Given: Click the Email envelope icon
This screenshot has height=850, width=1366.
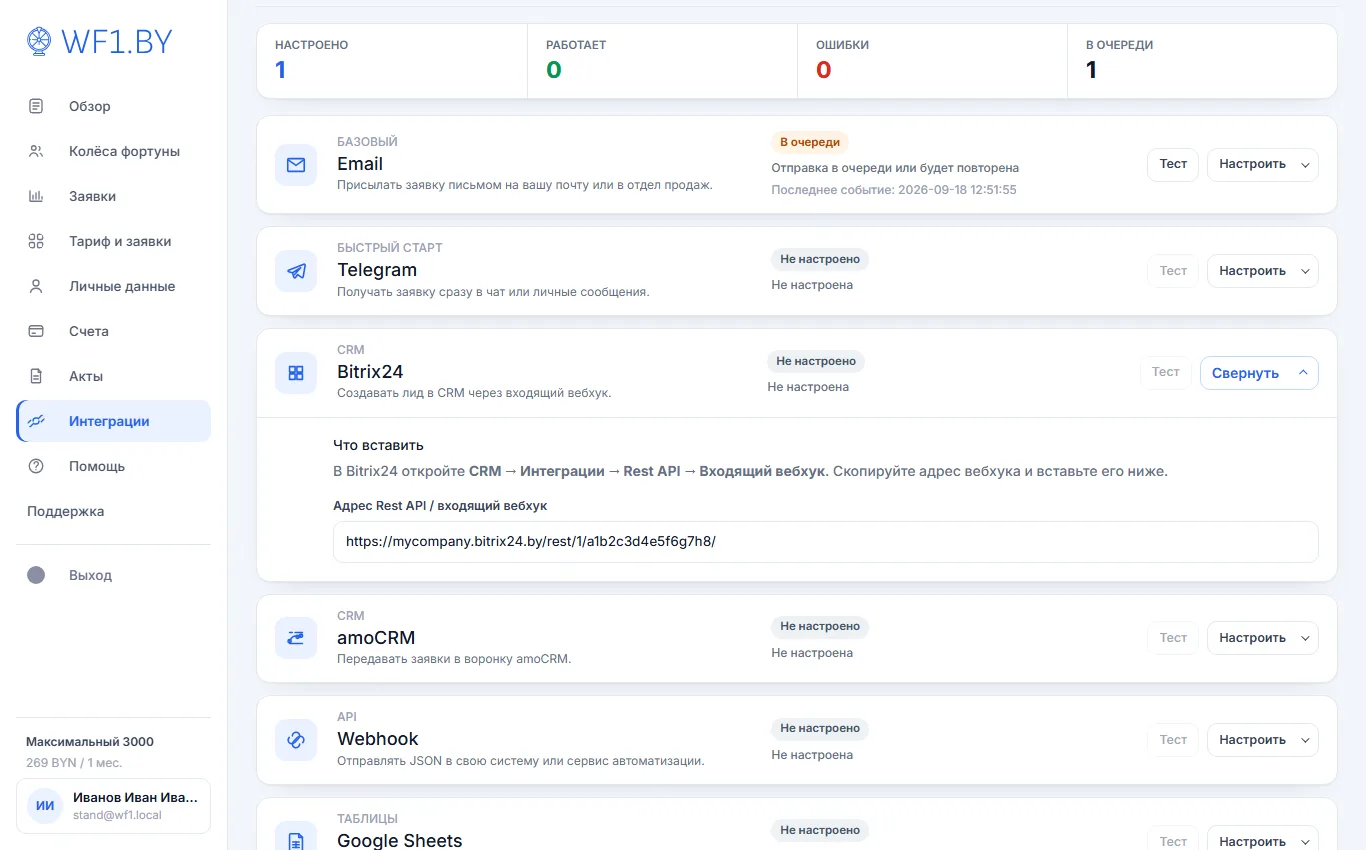Looking at the screenshot, I should (x=296, y=165).
